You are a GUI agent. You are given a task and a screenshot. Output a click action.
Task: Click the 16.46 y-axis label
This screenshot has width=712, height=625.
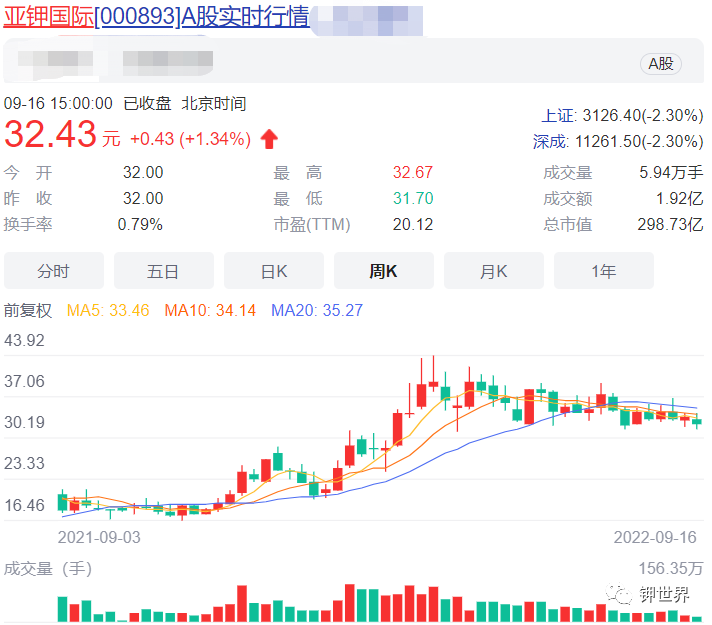pyautogui.click(x=25, y=505)
